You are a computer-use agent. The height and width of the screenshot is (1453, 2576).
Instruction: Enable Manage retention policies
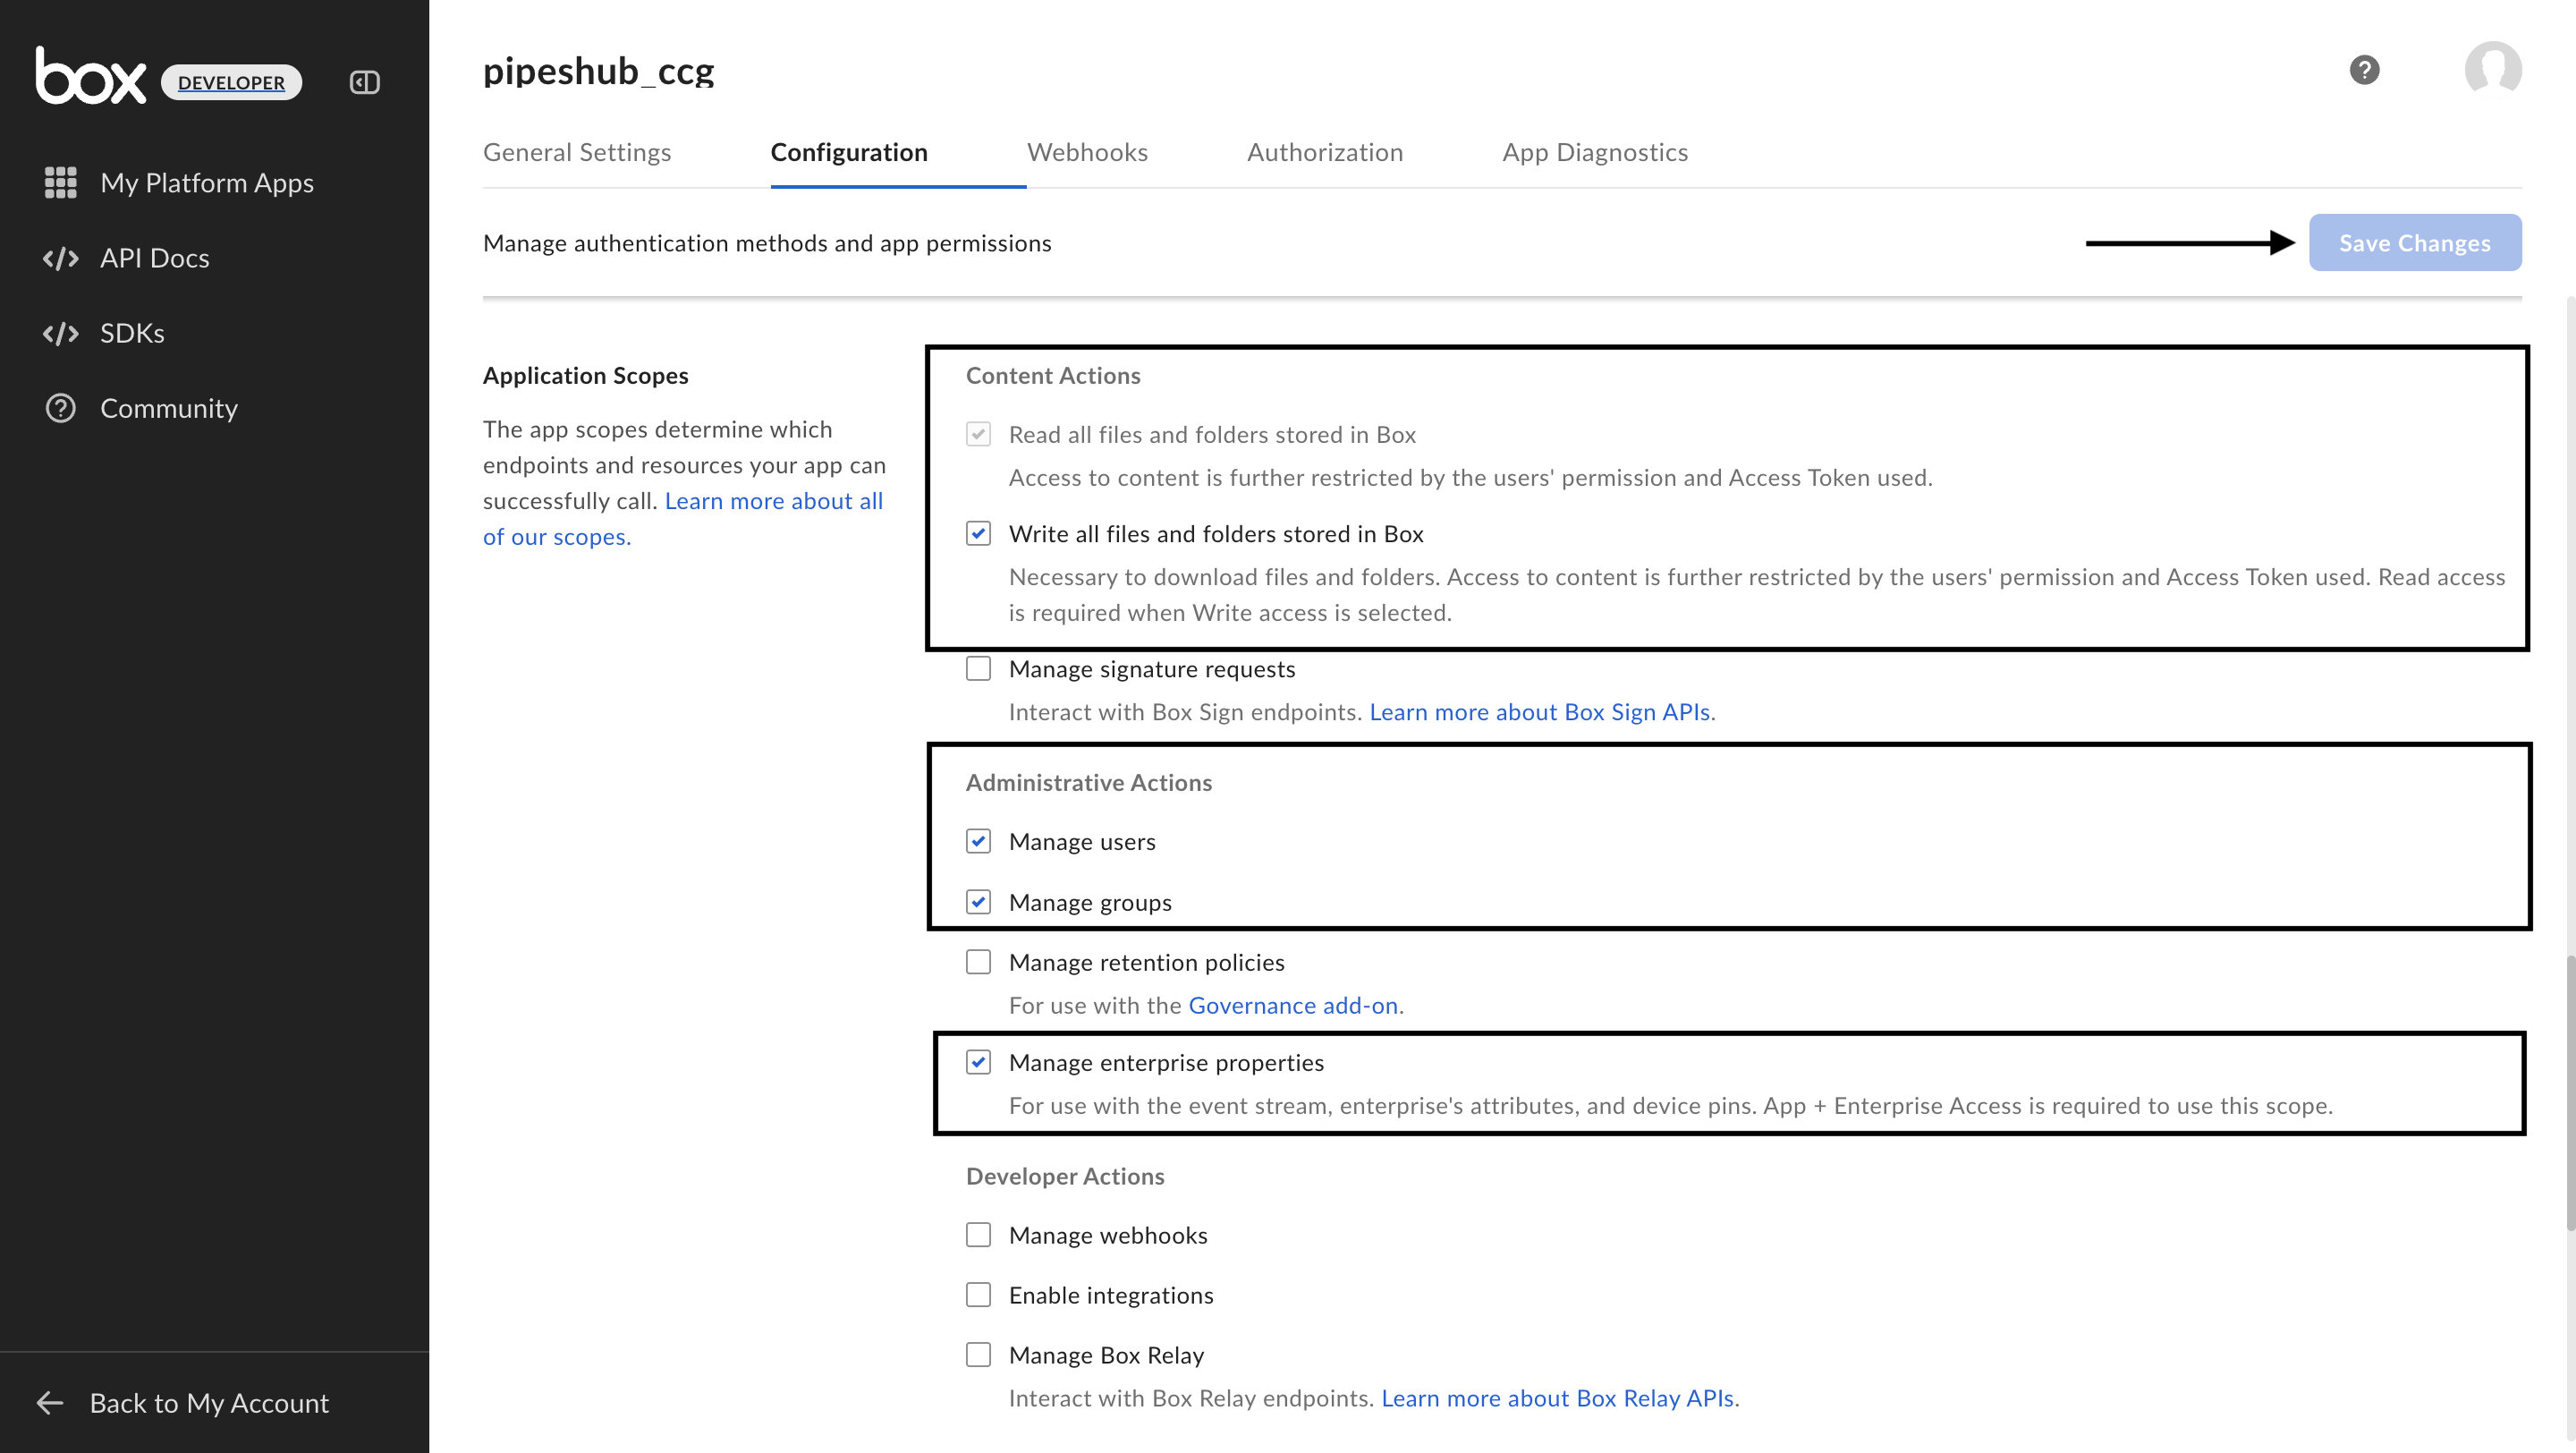click(x=978, y=961)
